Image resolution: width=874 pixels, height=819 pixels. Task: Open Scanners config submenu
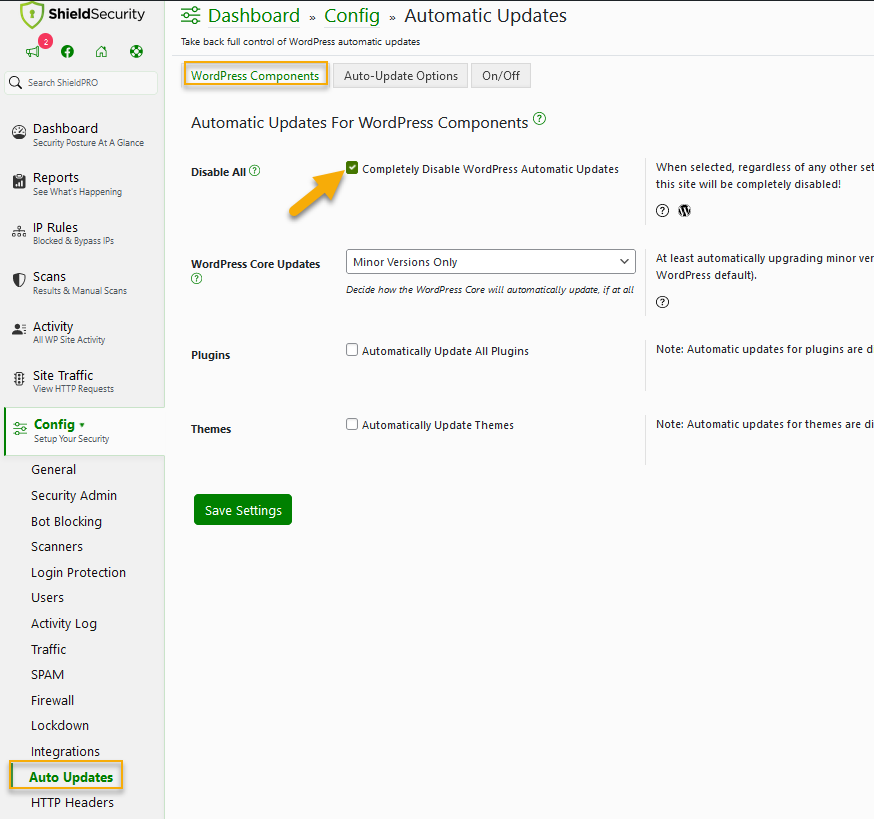pyautogui.click(x=57, y=546)
